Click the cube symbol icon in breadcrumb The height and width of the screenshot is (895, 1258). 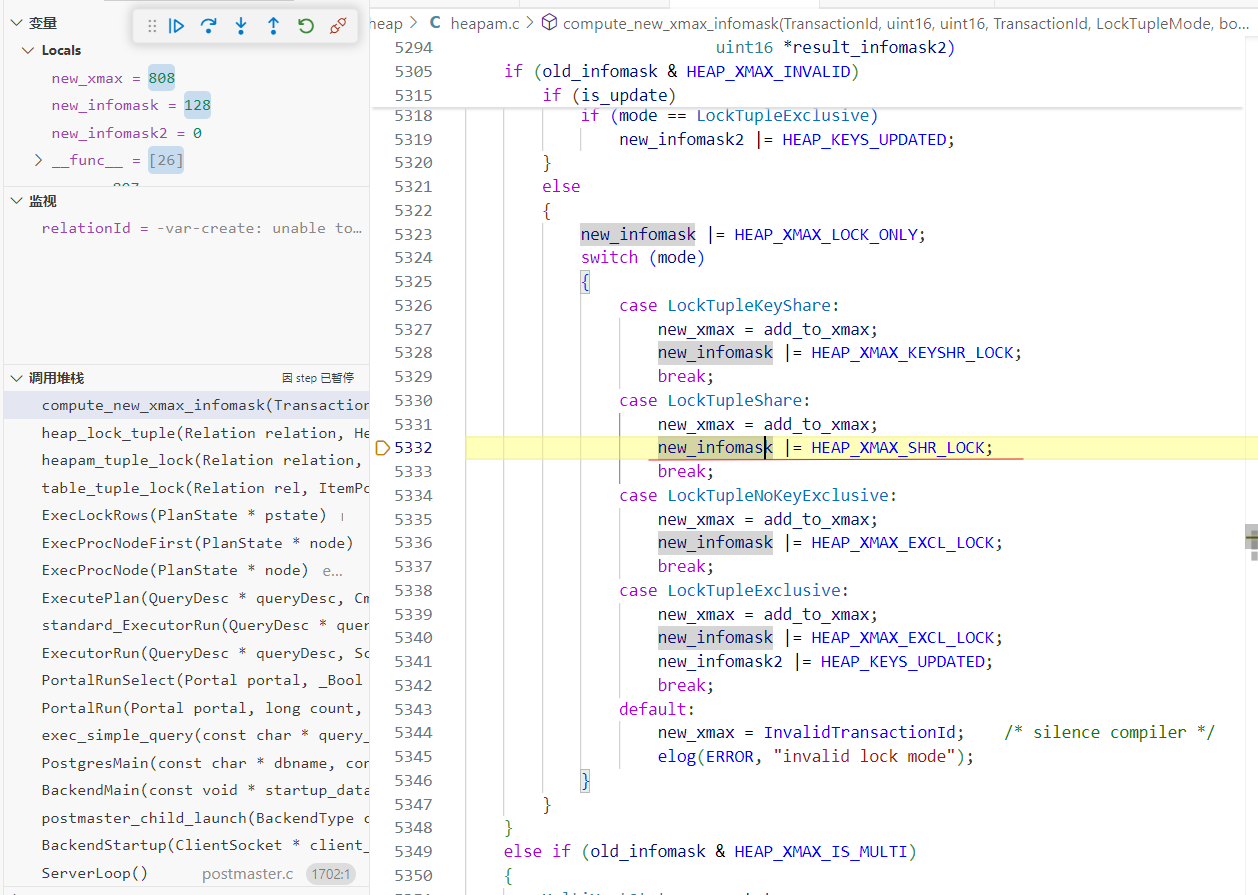point(549,22)
